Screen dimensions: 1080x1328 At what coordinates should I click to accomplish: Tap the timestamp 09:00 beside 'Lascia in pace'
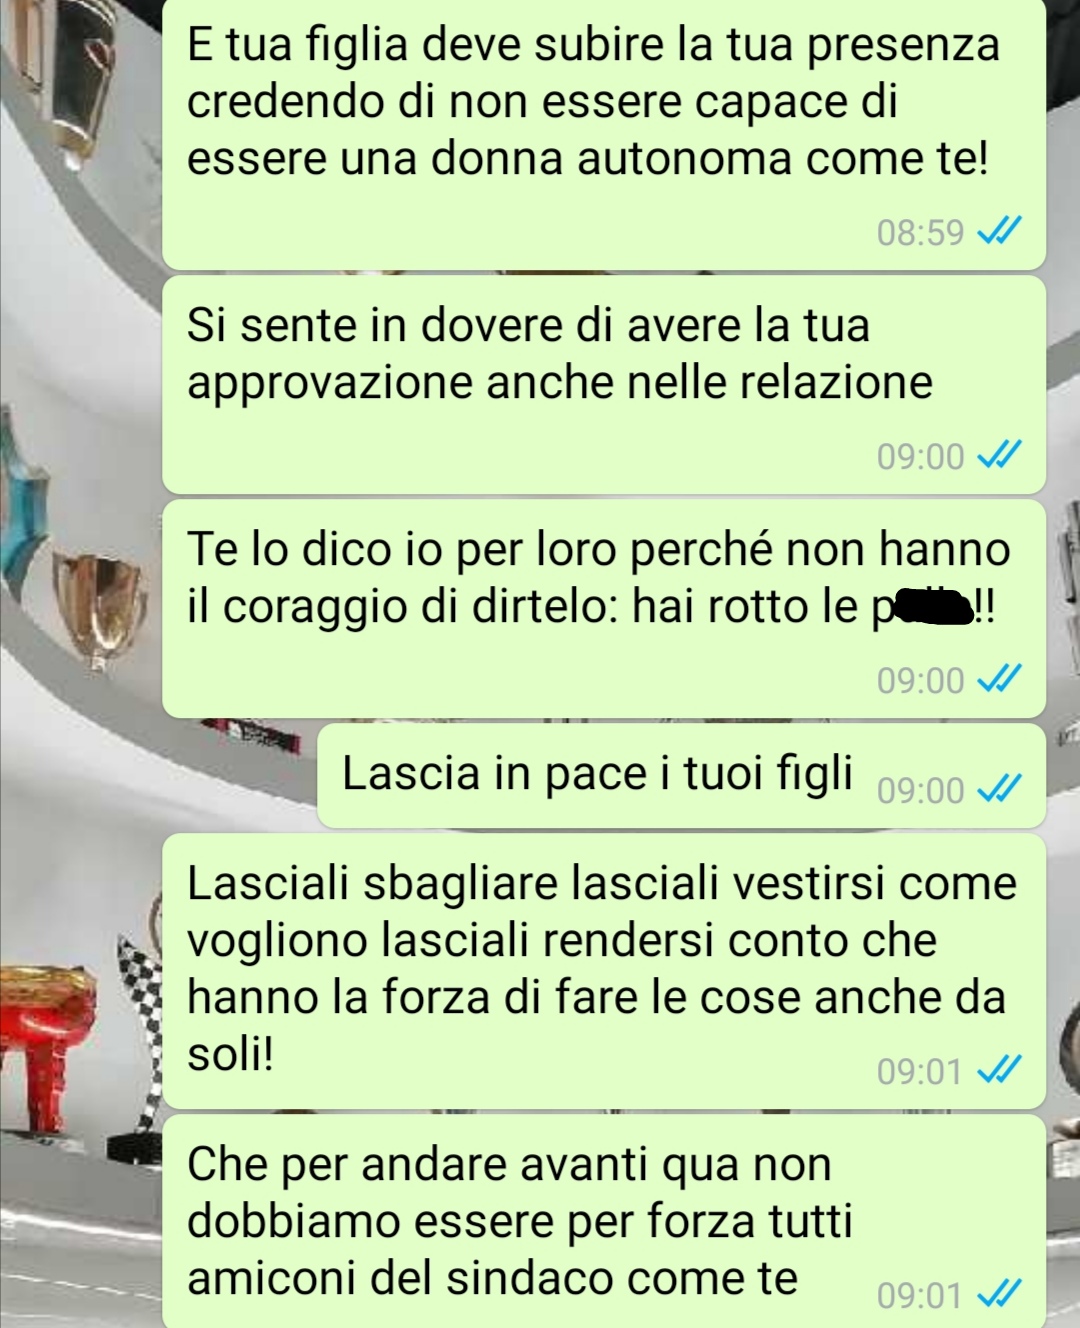[x=920, y=790]
